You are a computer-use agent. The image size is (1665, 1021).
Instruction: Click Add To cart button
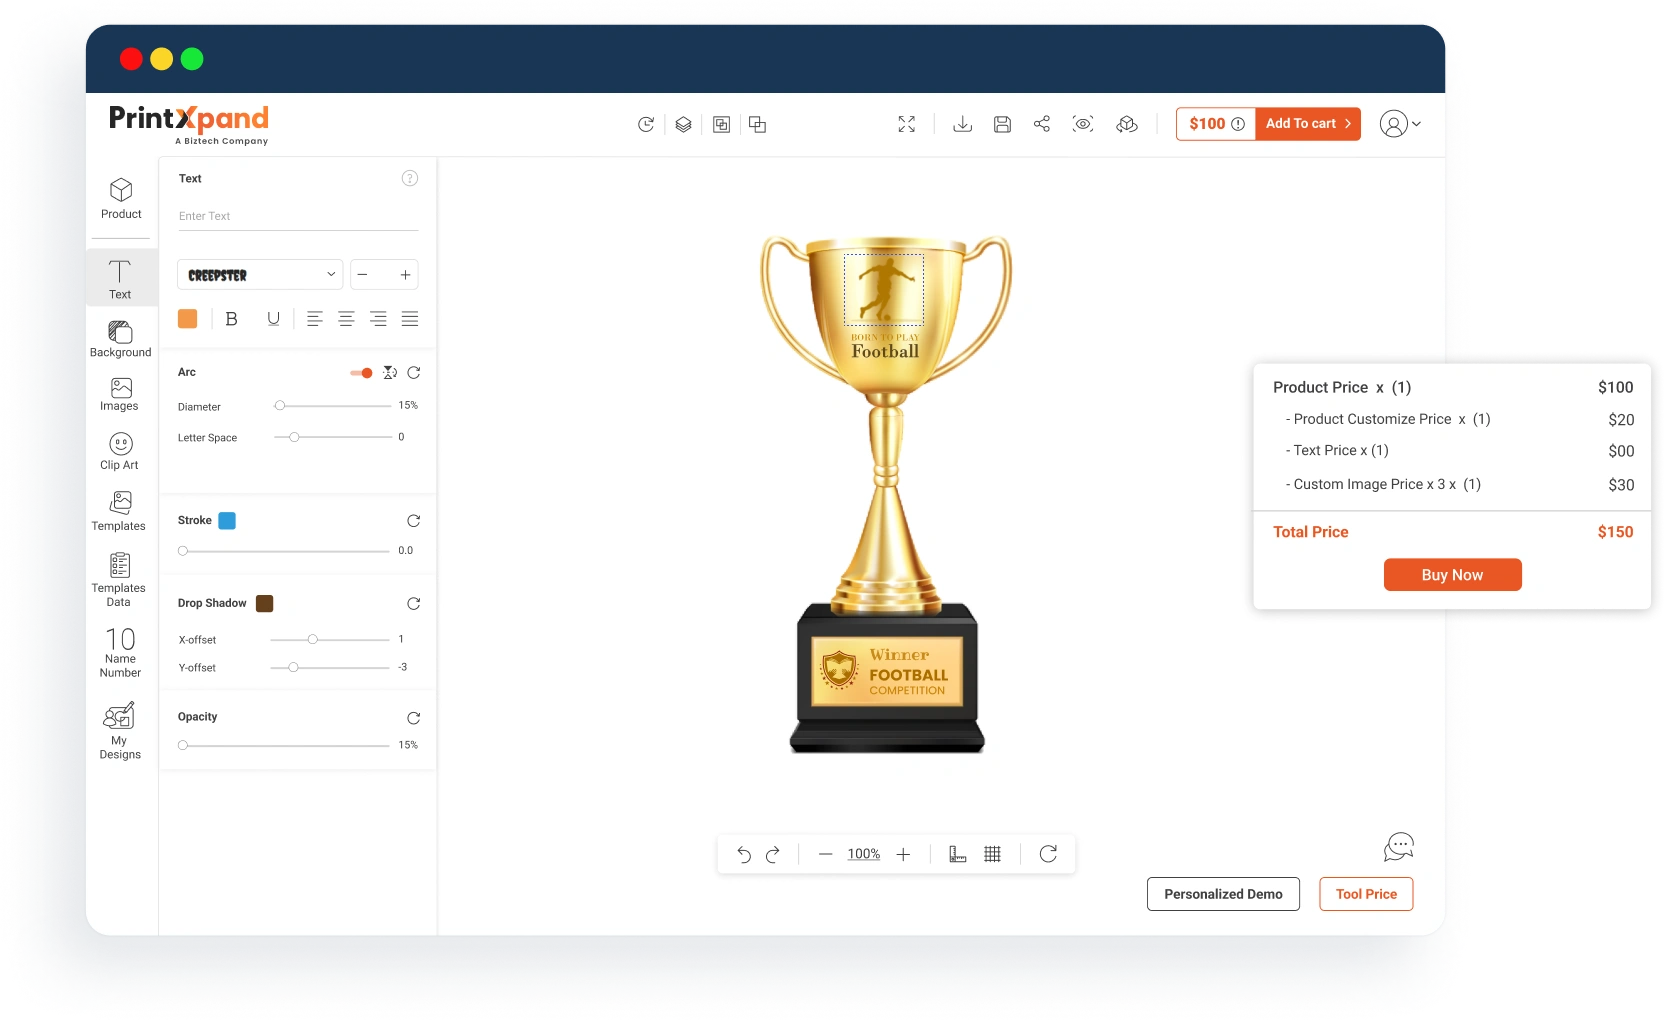tap(1308, 124)
